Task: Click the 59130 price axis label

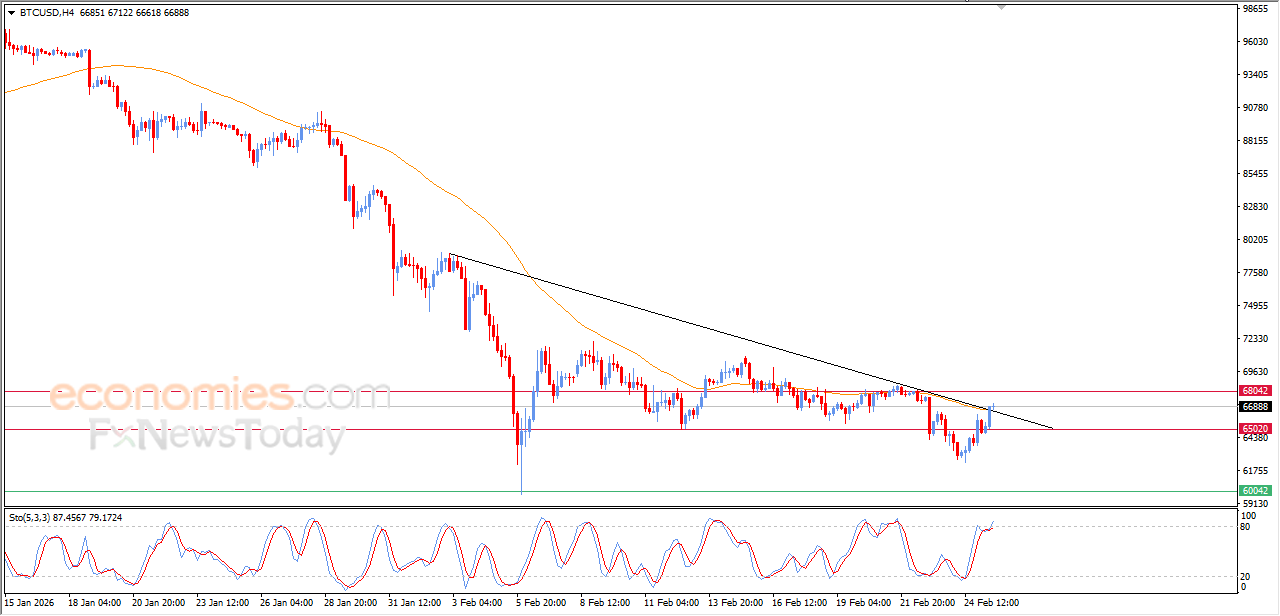Action: [1256, 504]
